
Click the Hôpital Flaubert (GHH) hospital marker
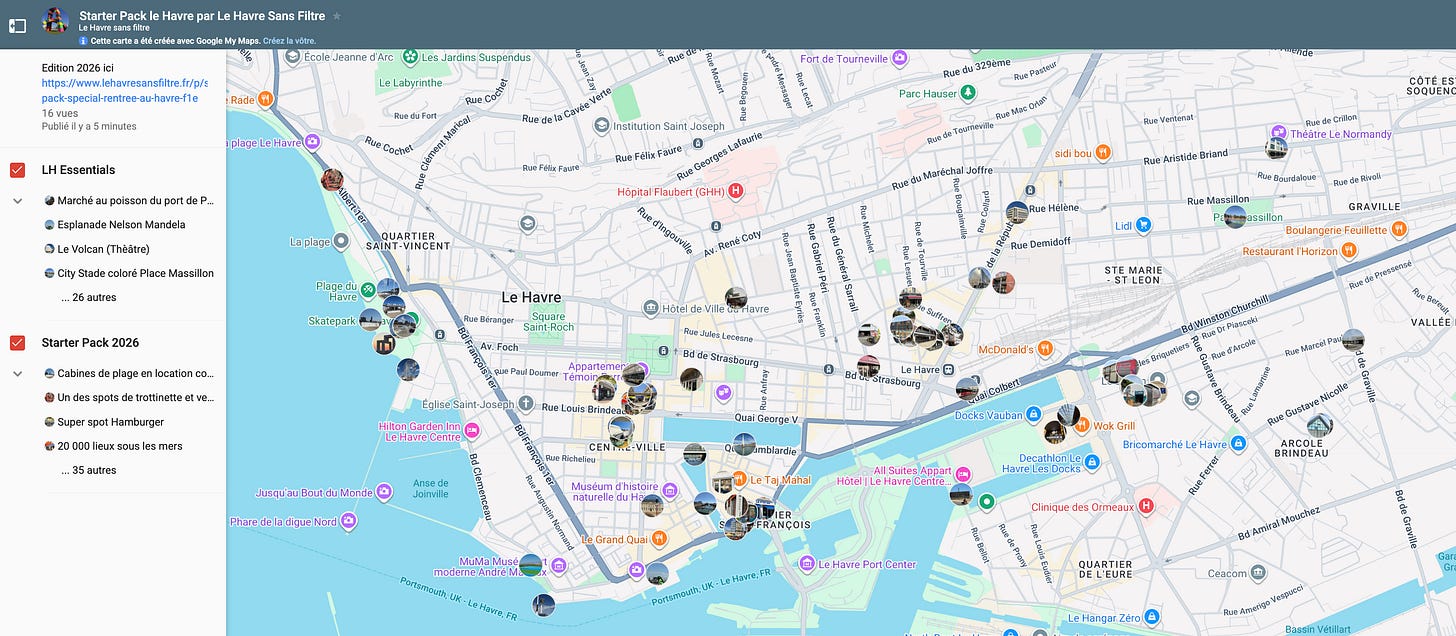pos(736,190)
